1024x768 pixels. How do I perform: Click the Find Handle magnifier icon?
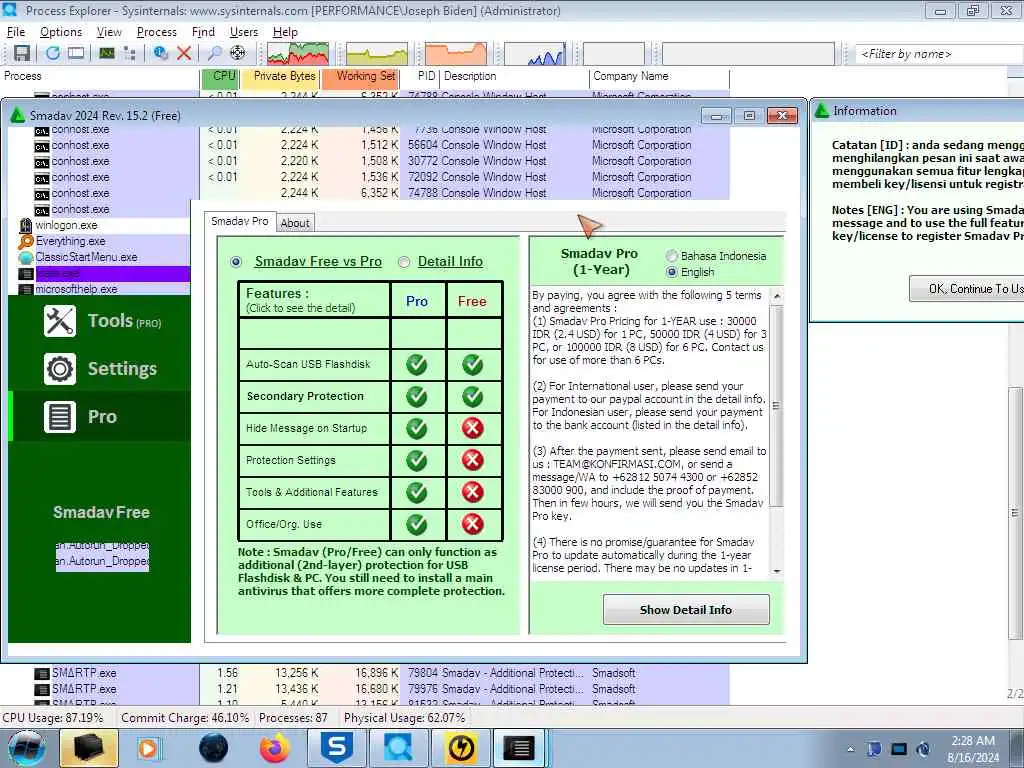coord(214,54)
